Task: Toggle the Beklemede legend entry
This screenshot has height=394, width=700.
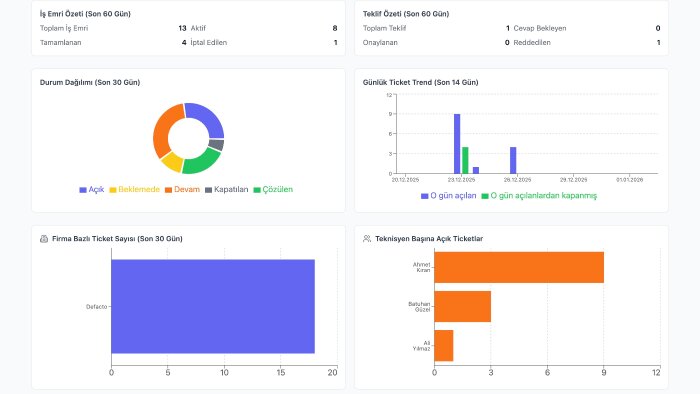Action: (134, 190)
